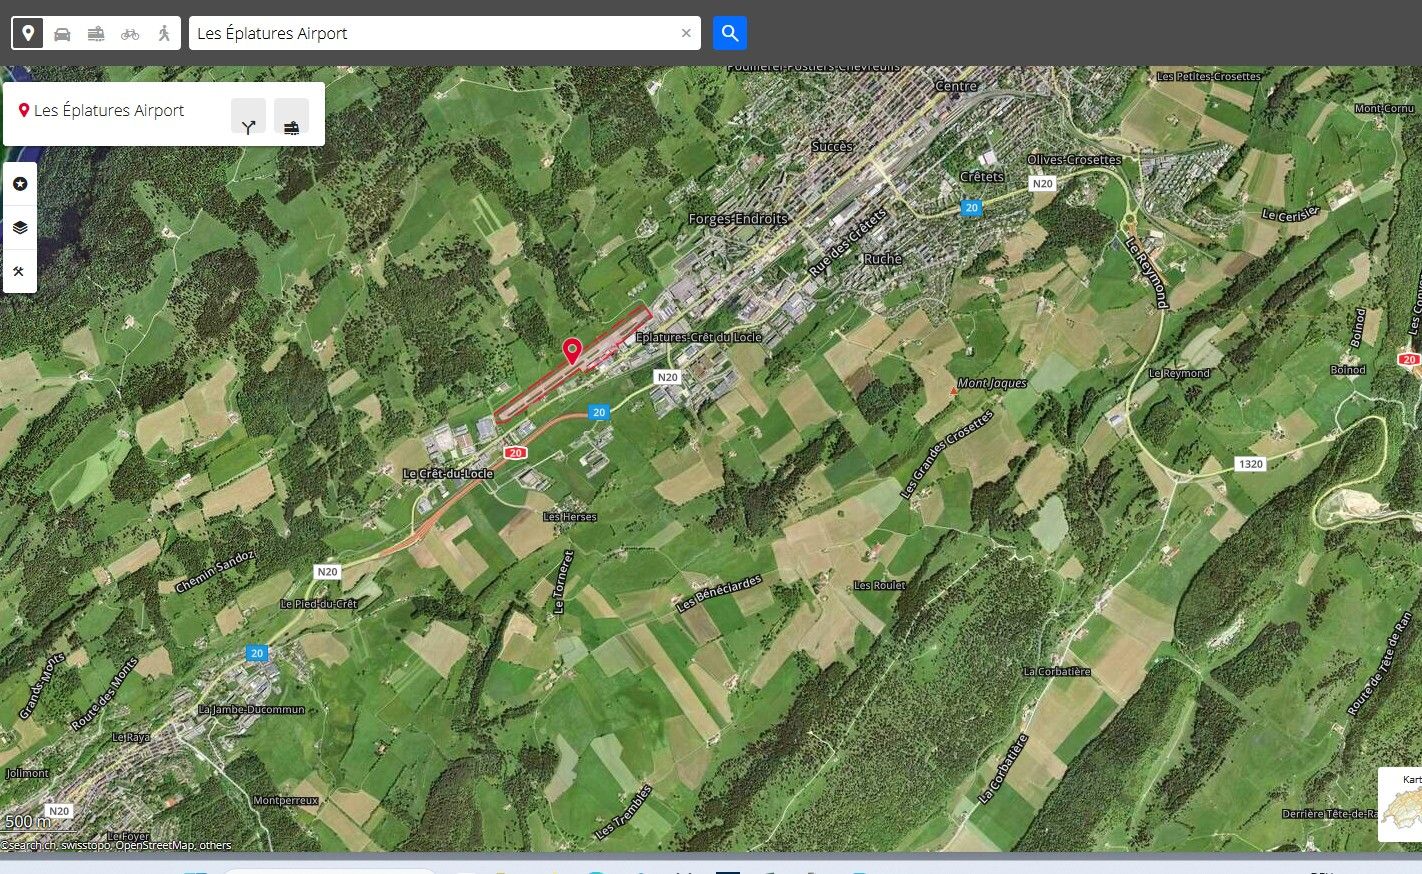This screenshot has height=874, width=1422.
Task: Open the map tools panel
Action: pyautogui.click(x=20, y=271)
